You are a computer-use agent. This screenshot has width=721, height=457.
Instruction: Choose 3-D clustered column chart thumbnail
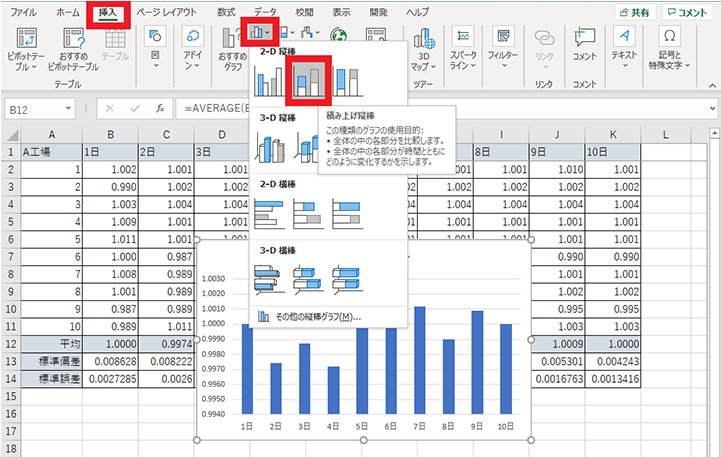click(x=269, y=148)
